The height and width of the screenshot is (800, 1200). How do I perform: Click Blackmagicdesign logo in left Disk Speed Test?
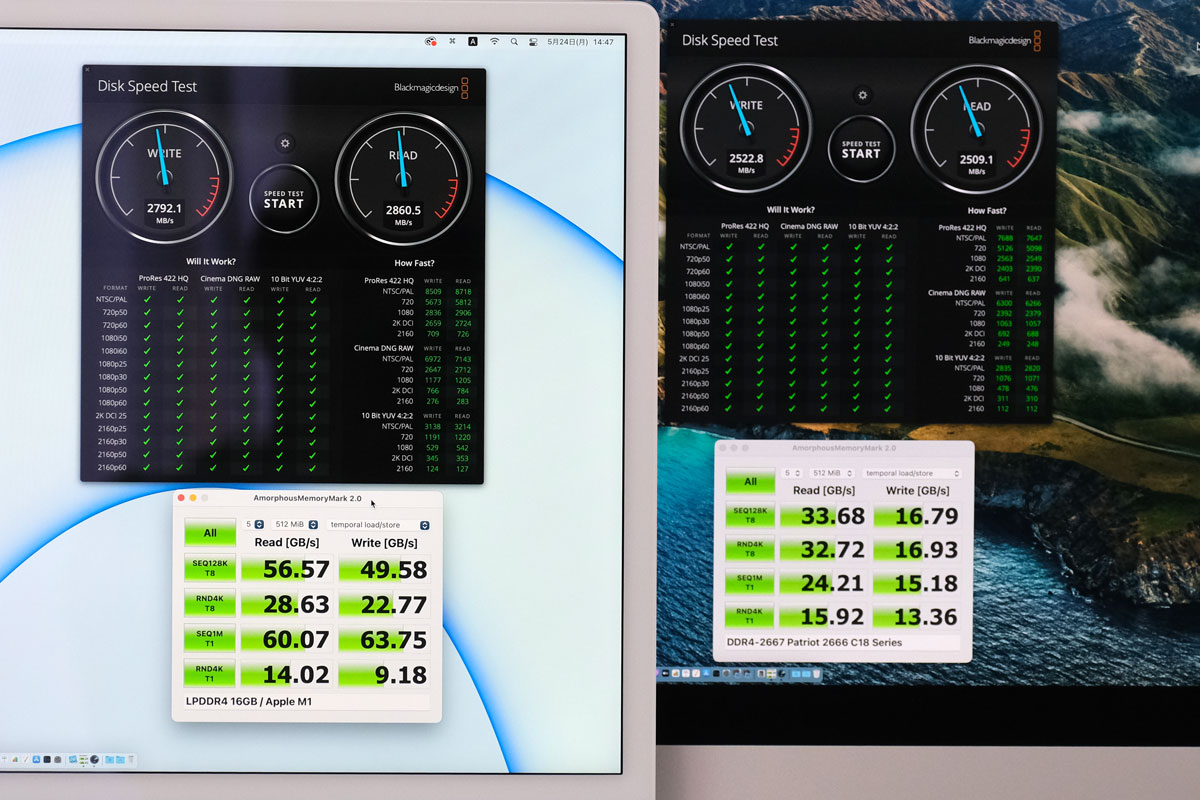click(429, 86)
